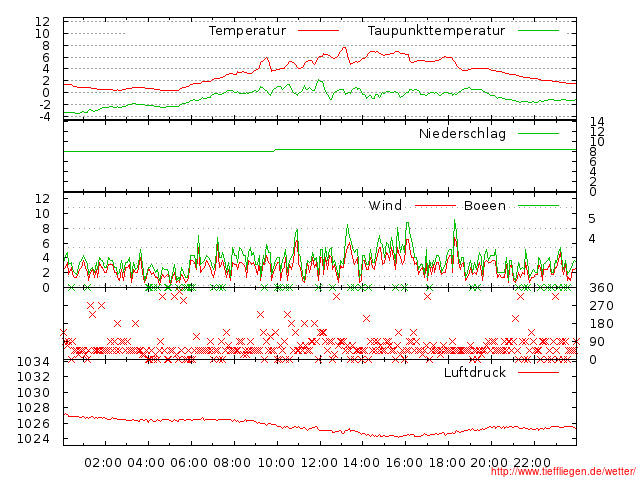
Task: Click the Boeen legend label
Action: click(485, 205)
